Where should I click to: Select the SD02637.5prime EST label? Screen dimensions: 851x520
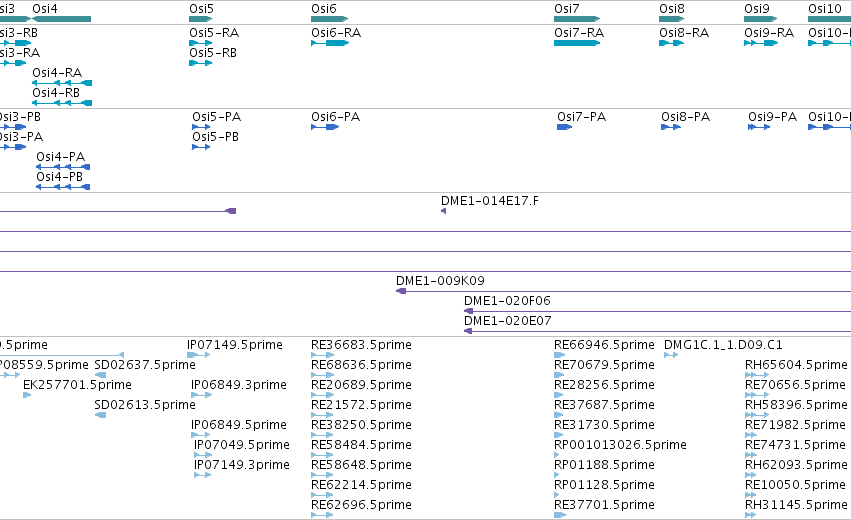tap(145, 365)
